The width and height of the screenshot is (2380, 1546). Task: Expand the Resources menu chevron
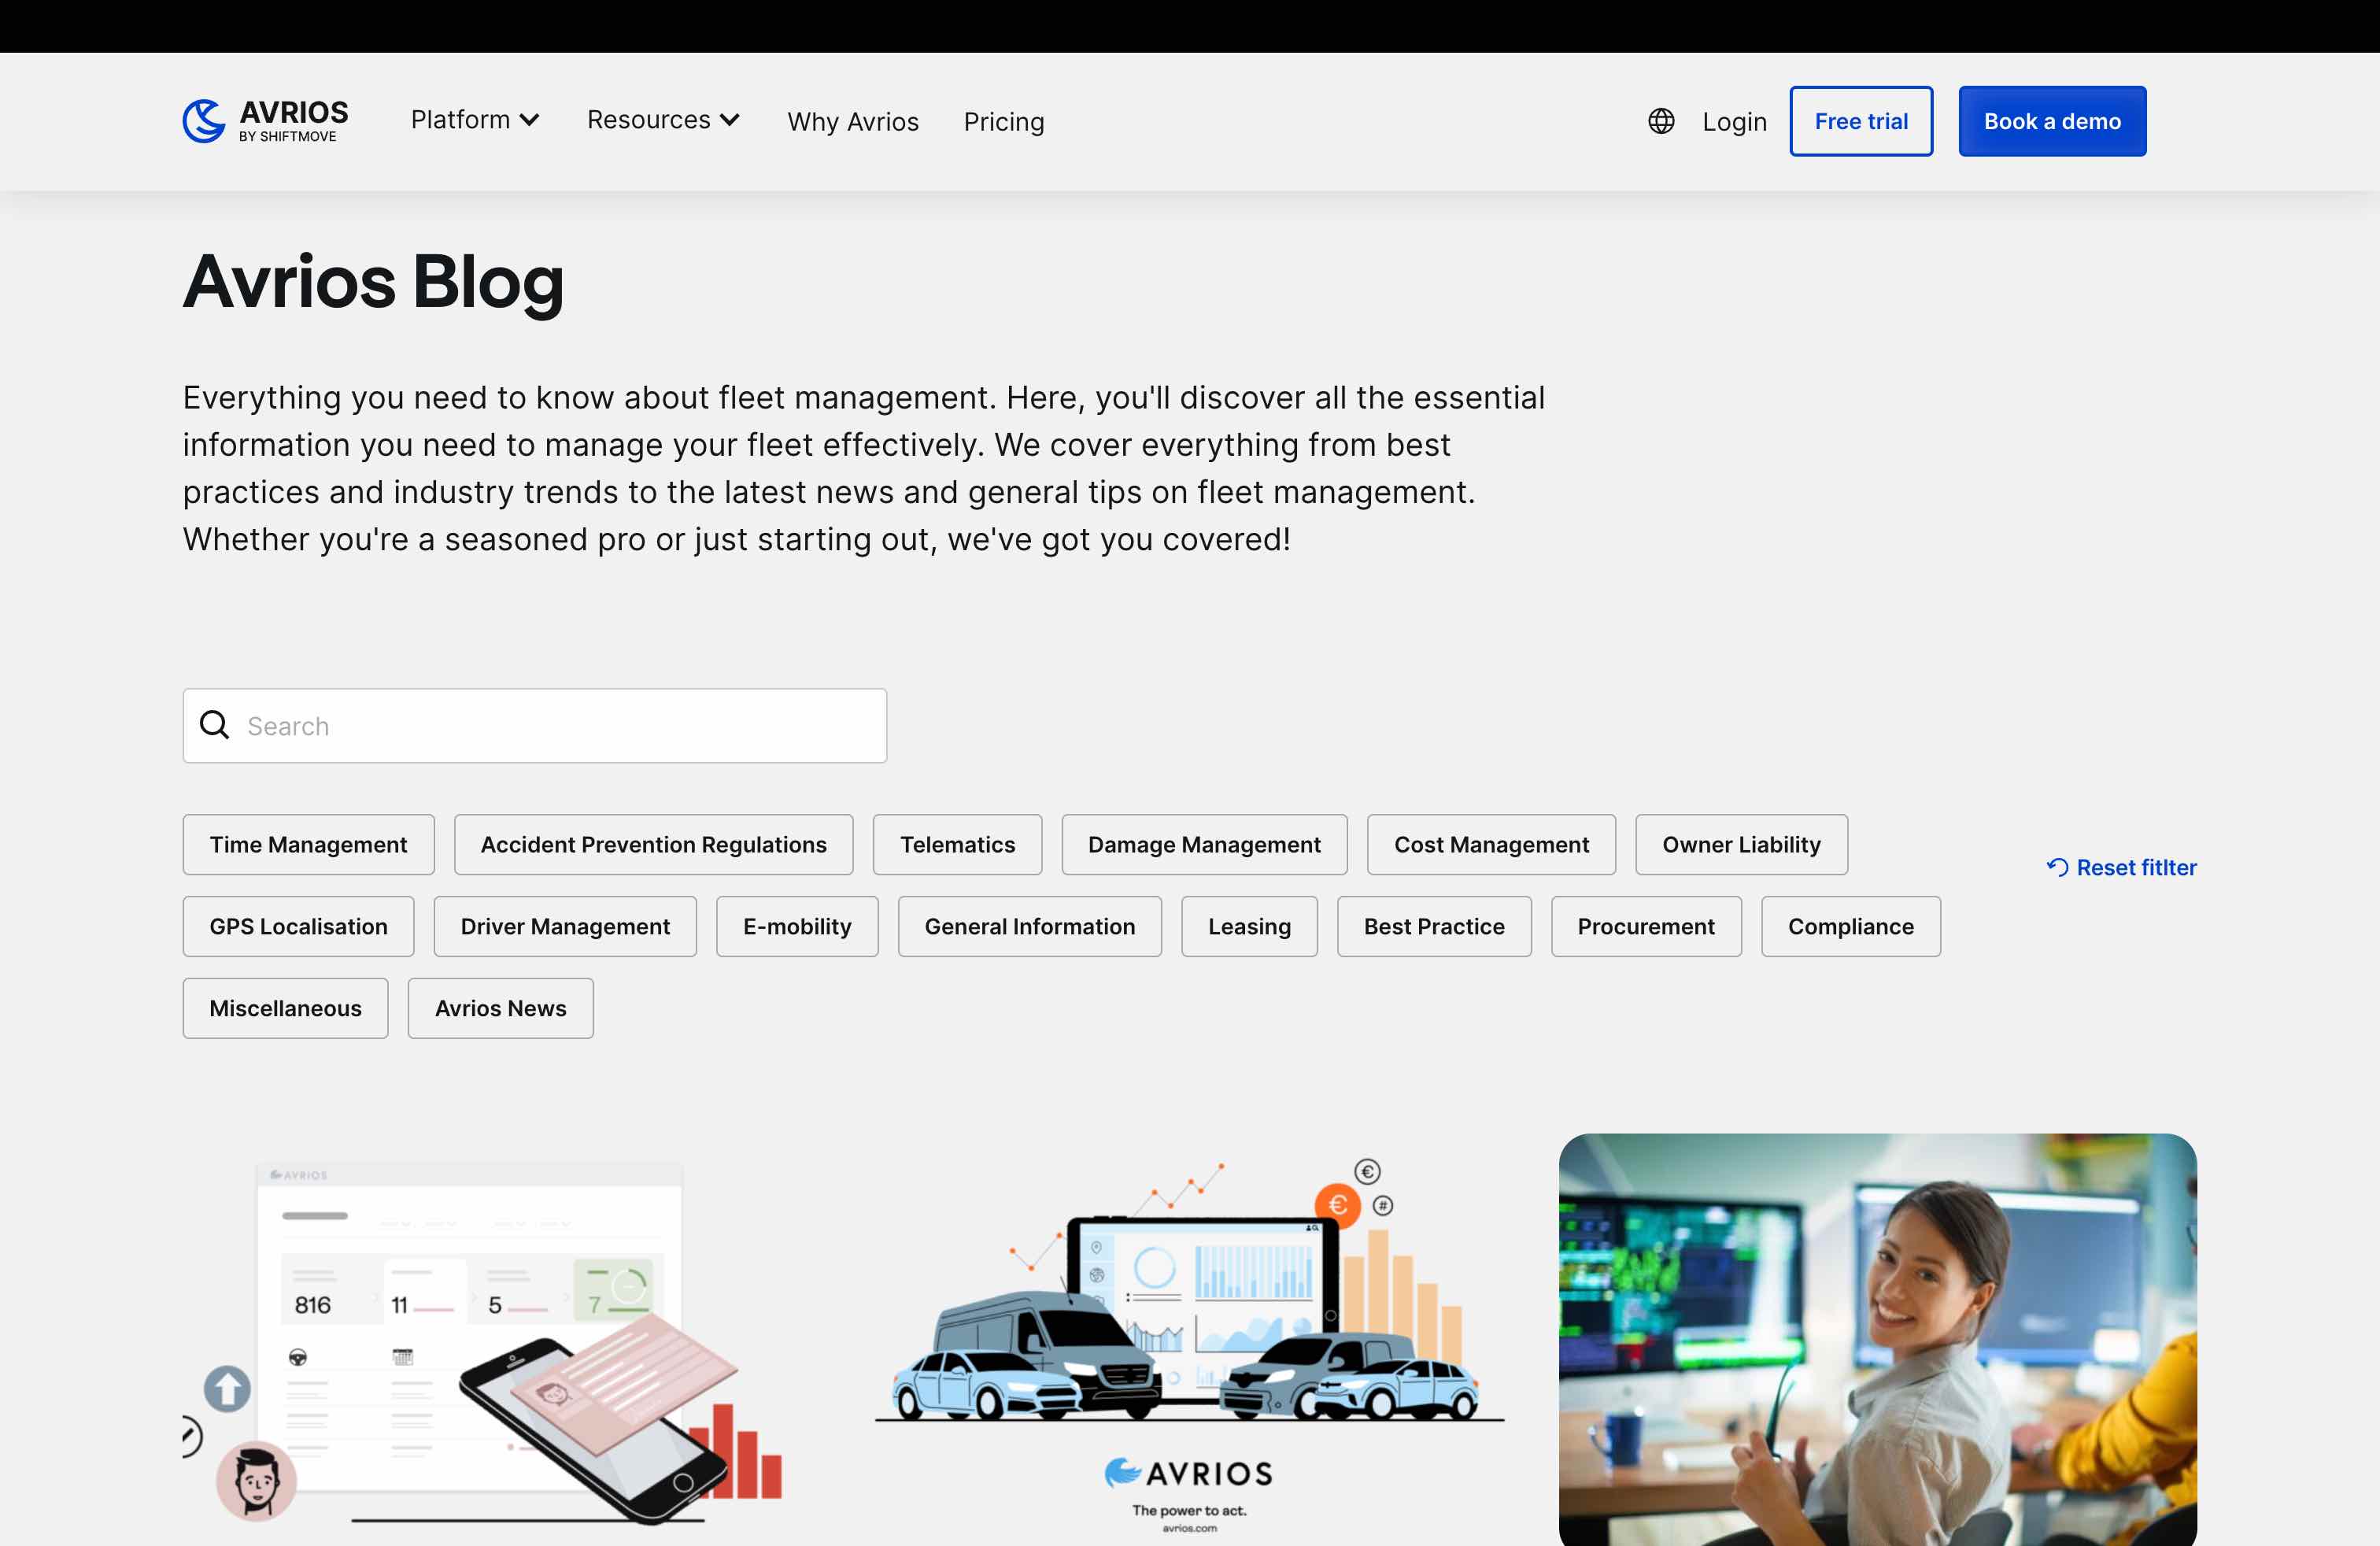pos(730,120)
